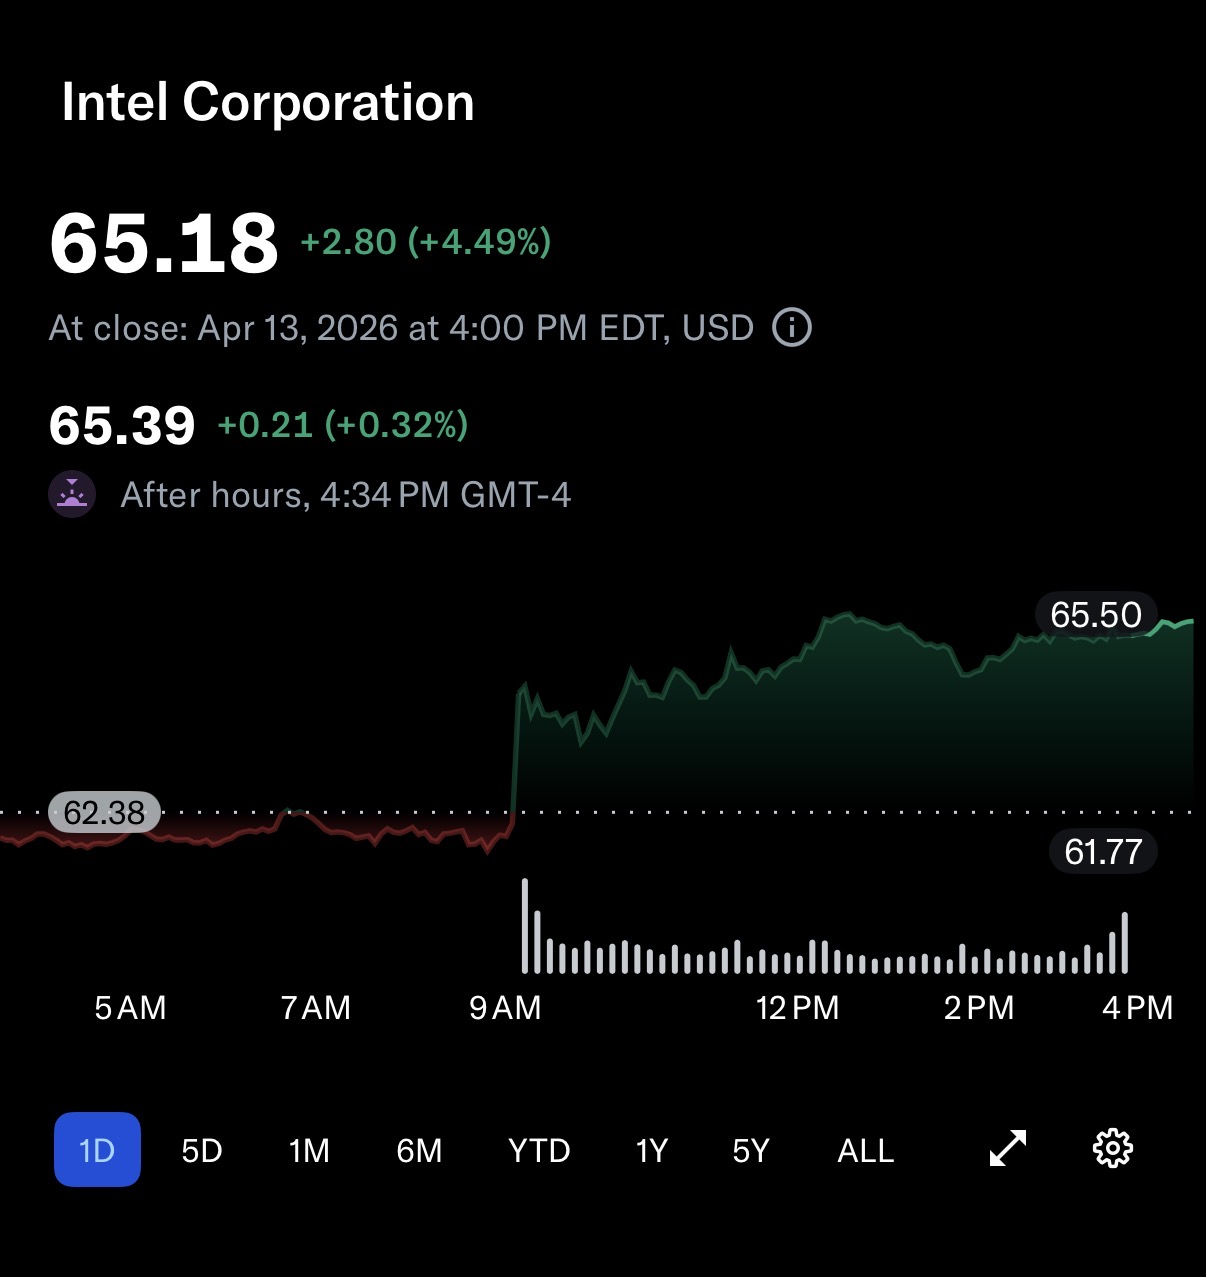
Task: Show the ALL time range
Action: (x=865, y=1150)
